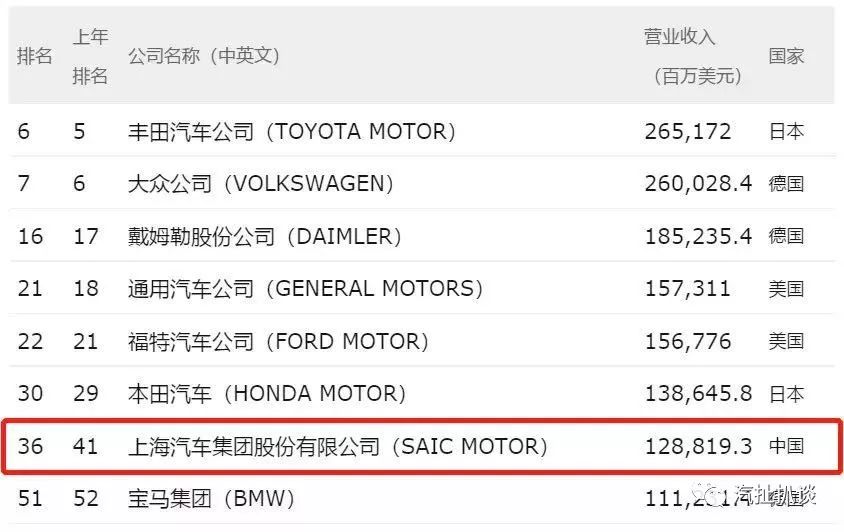Image resolution: width=844 pixels, height=532 pixels.
Task: Click the 上年排名 column header
Action: click(x=90, y=56)
